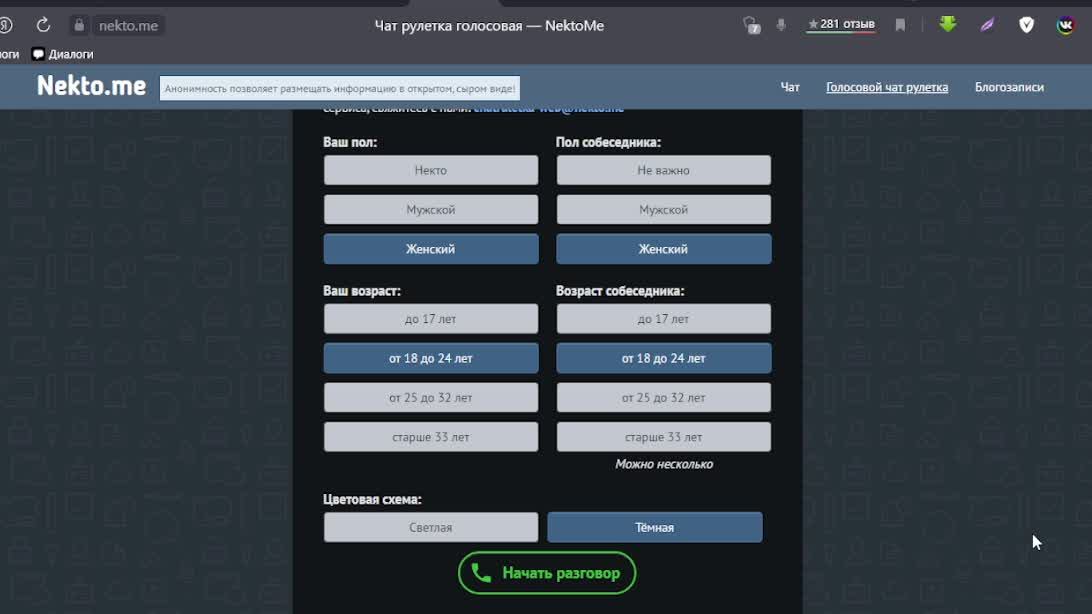The width and height of the screenshot is (1092, 614).
Task: Open the VK extension icon
Action: pos(1066,25)
